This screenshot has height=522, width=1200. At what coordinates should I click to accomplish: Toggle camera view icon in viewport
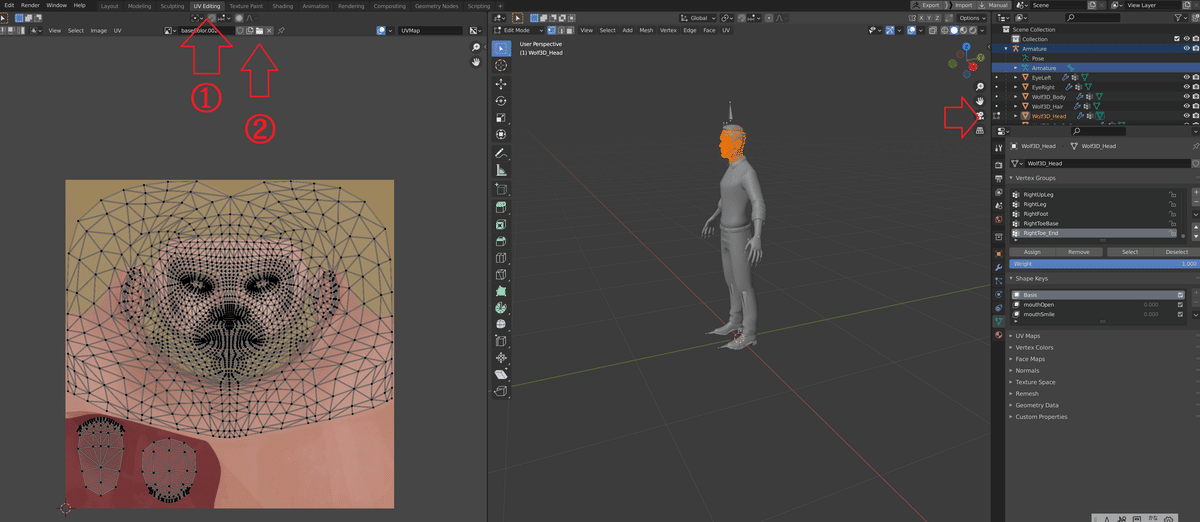[980, 116]
